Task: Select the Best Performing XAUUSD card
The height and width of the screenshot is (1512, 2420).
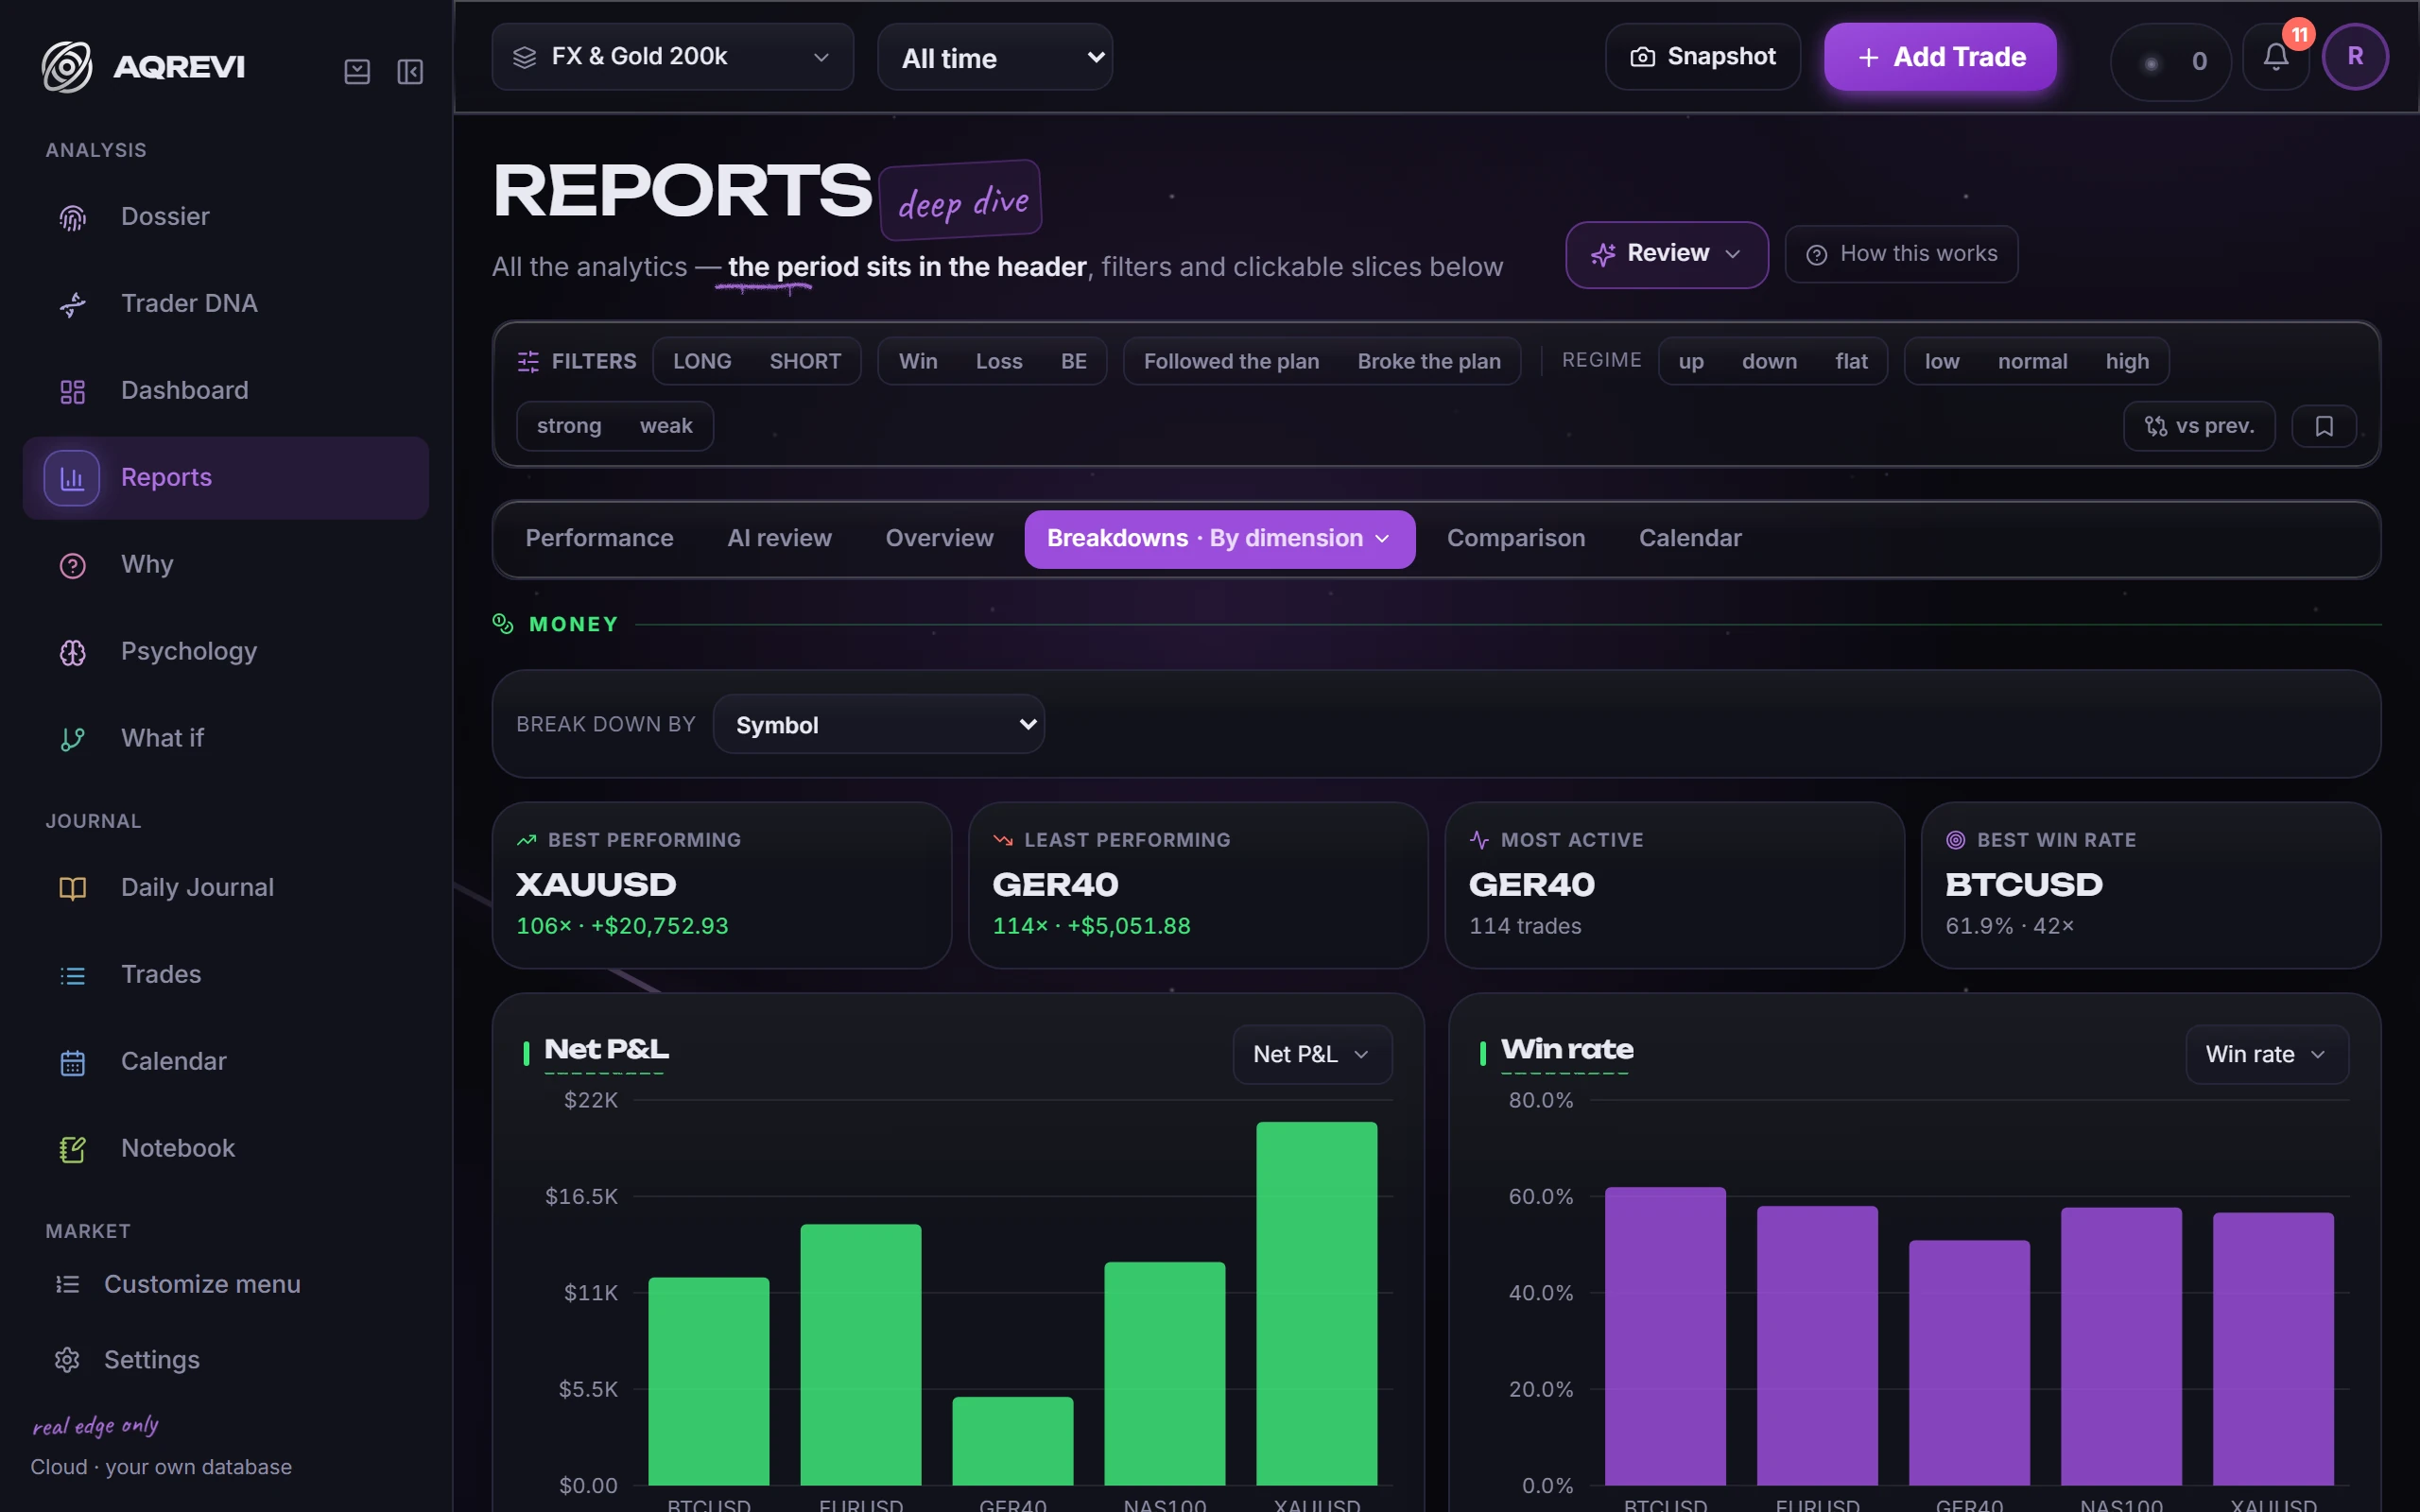Action: 722,885
